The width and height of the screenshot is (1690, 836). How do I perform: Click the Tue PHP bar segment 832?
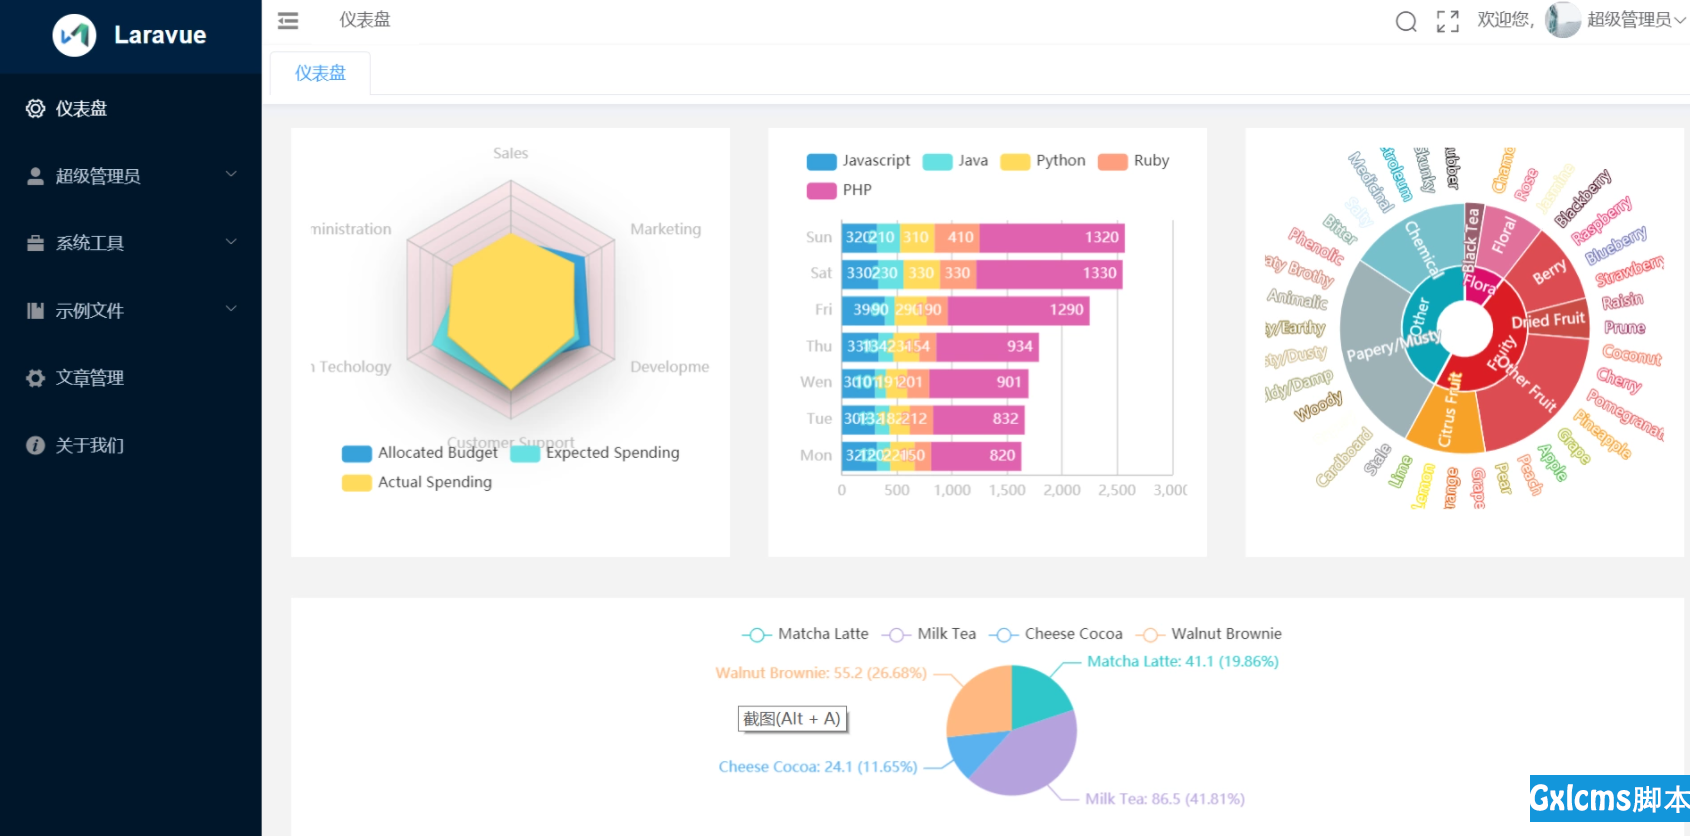click(979, 419)
